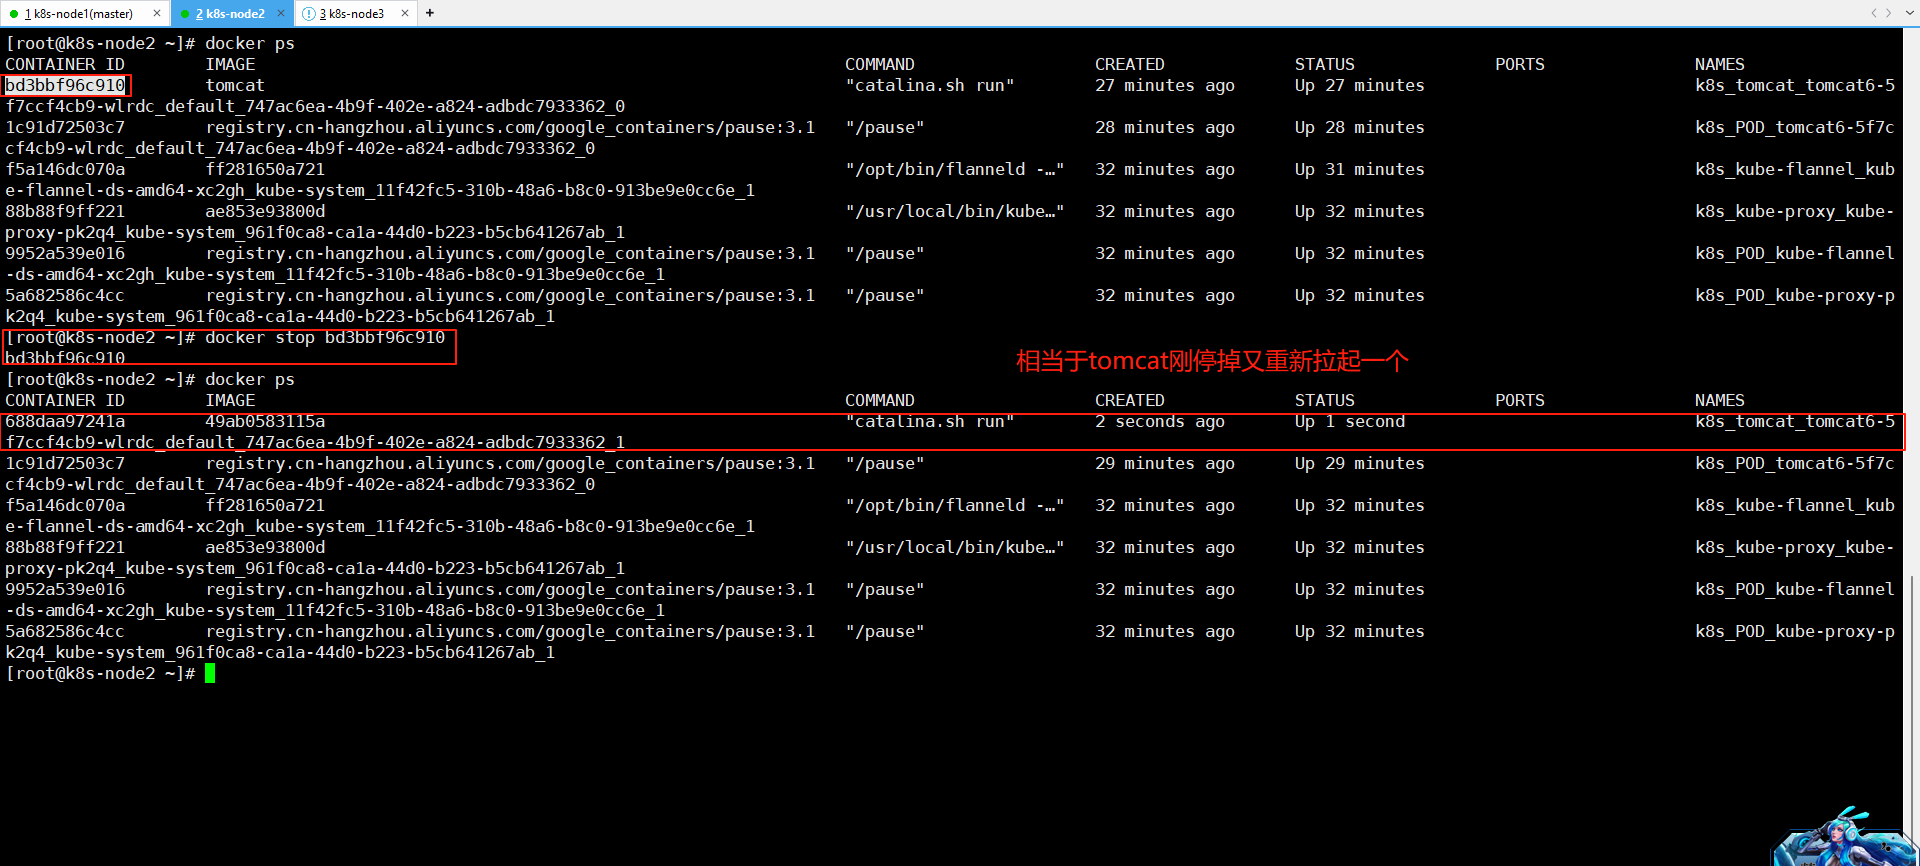Screen dimensions: 1920x866
Task: Click the info icon on k8s-node3 tab
Action: point(309,14)
